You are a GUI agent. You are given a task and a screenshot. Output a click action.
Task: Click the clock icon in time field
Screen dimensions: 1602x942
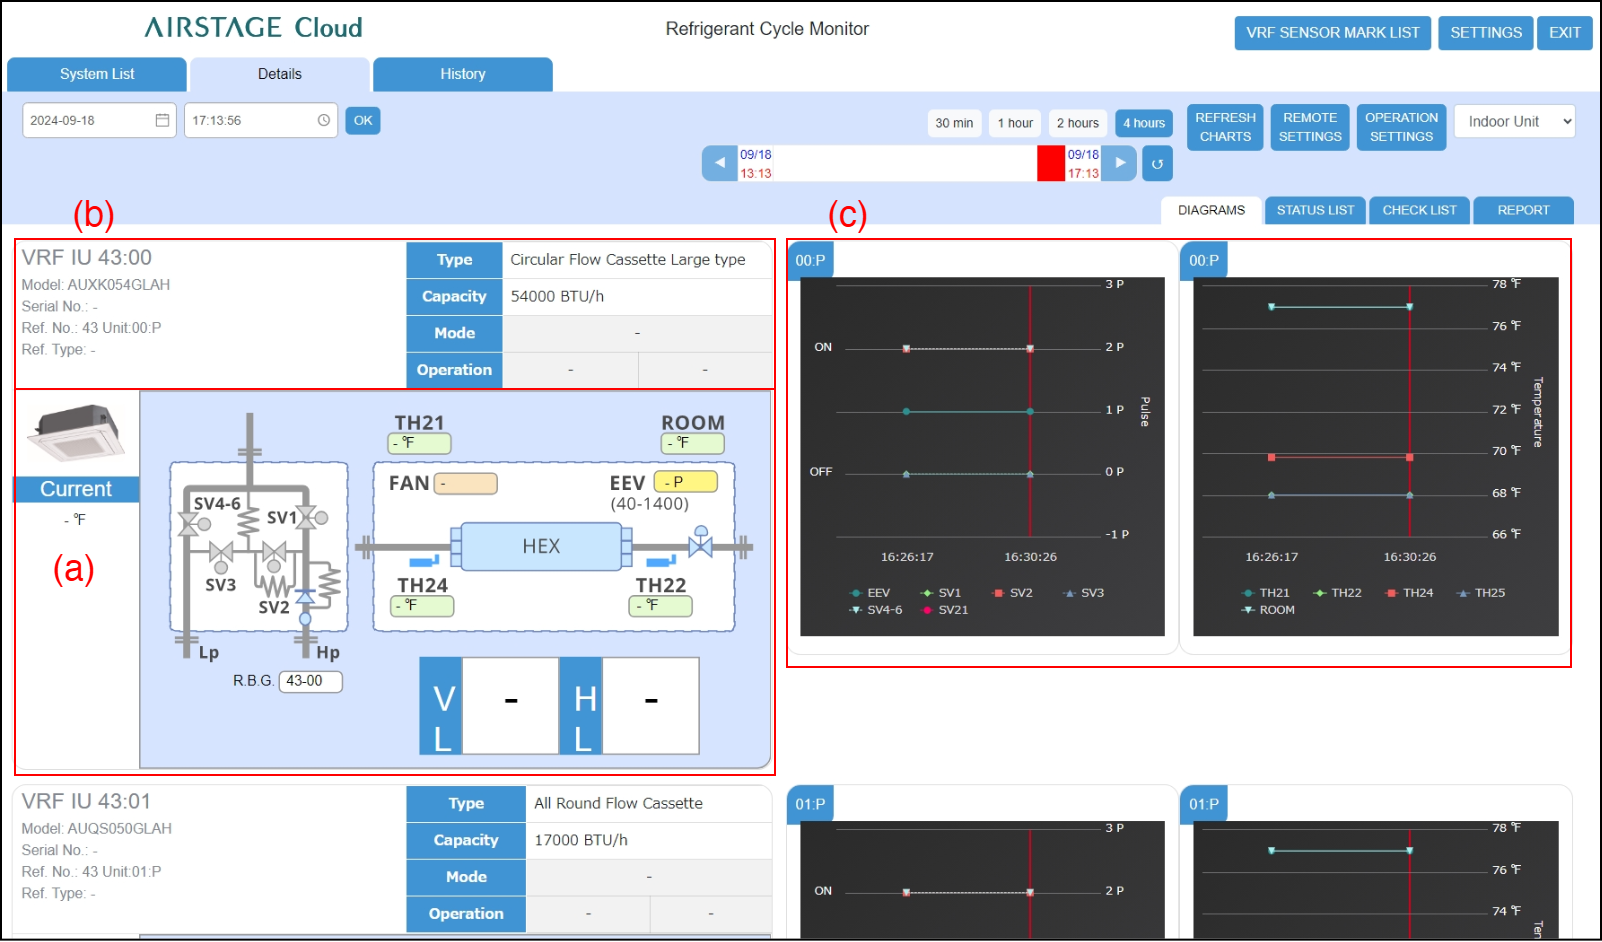324,121
